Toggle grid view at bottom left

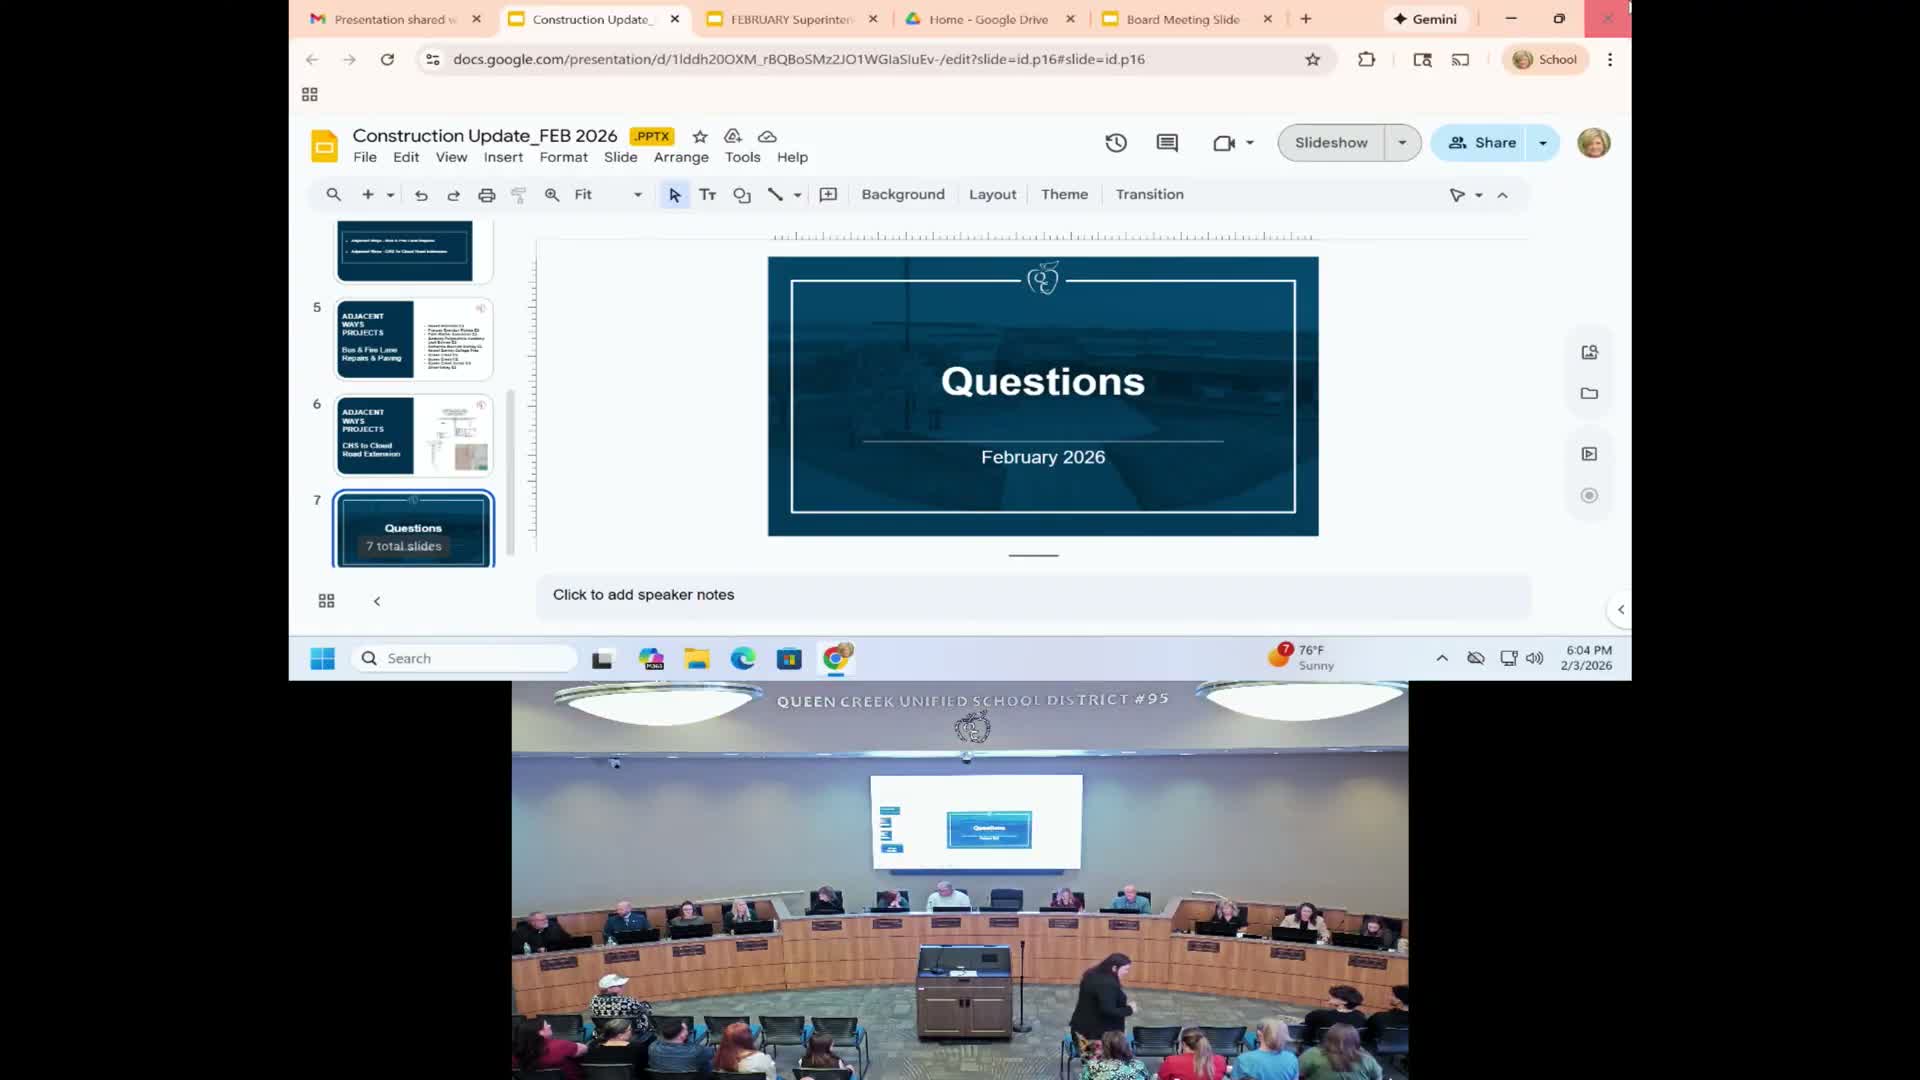pyautogui.click(x=326, y=601)
